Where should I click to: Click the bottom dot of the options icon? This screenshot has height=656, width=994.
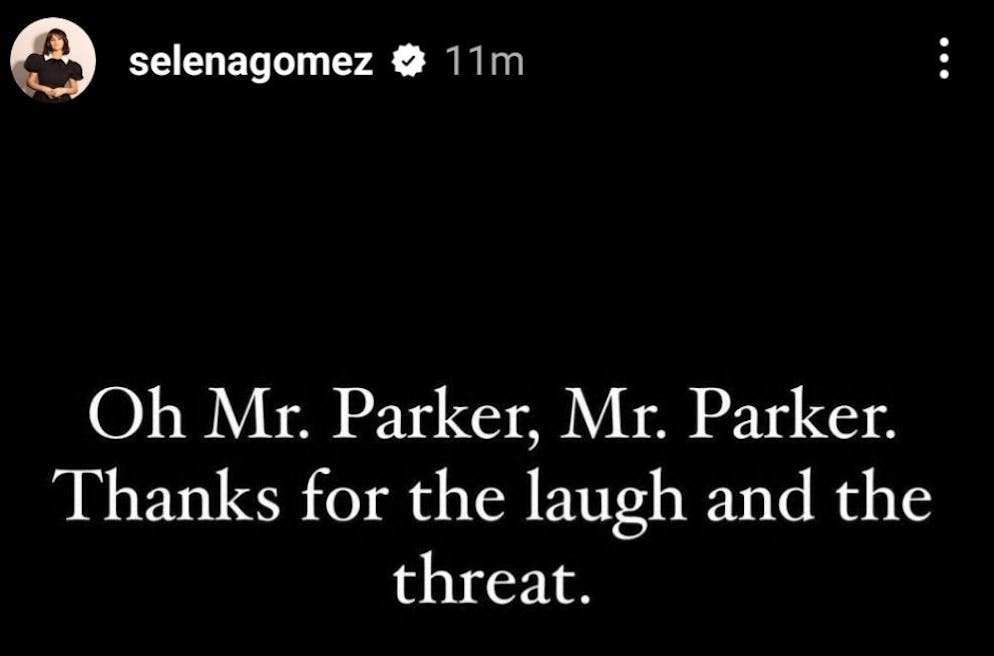click(943, 77)
